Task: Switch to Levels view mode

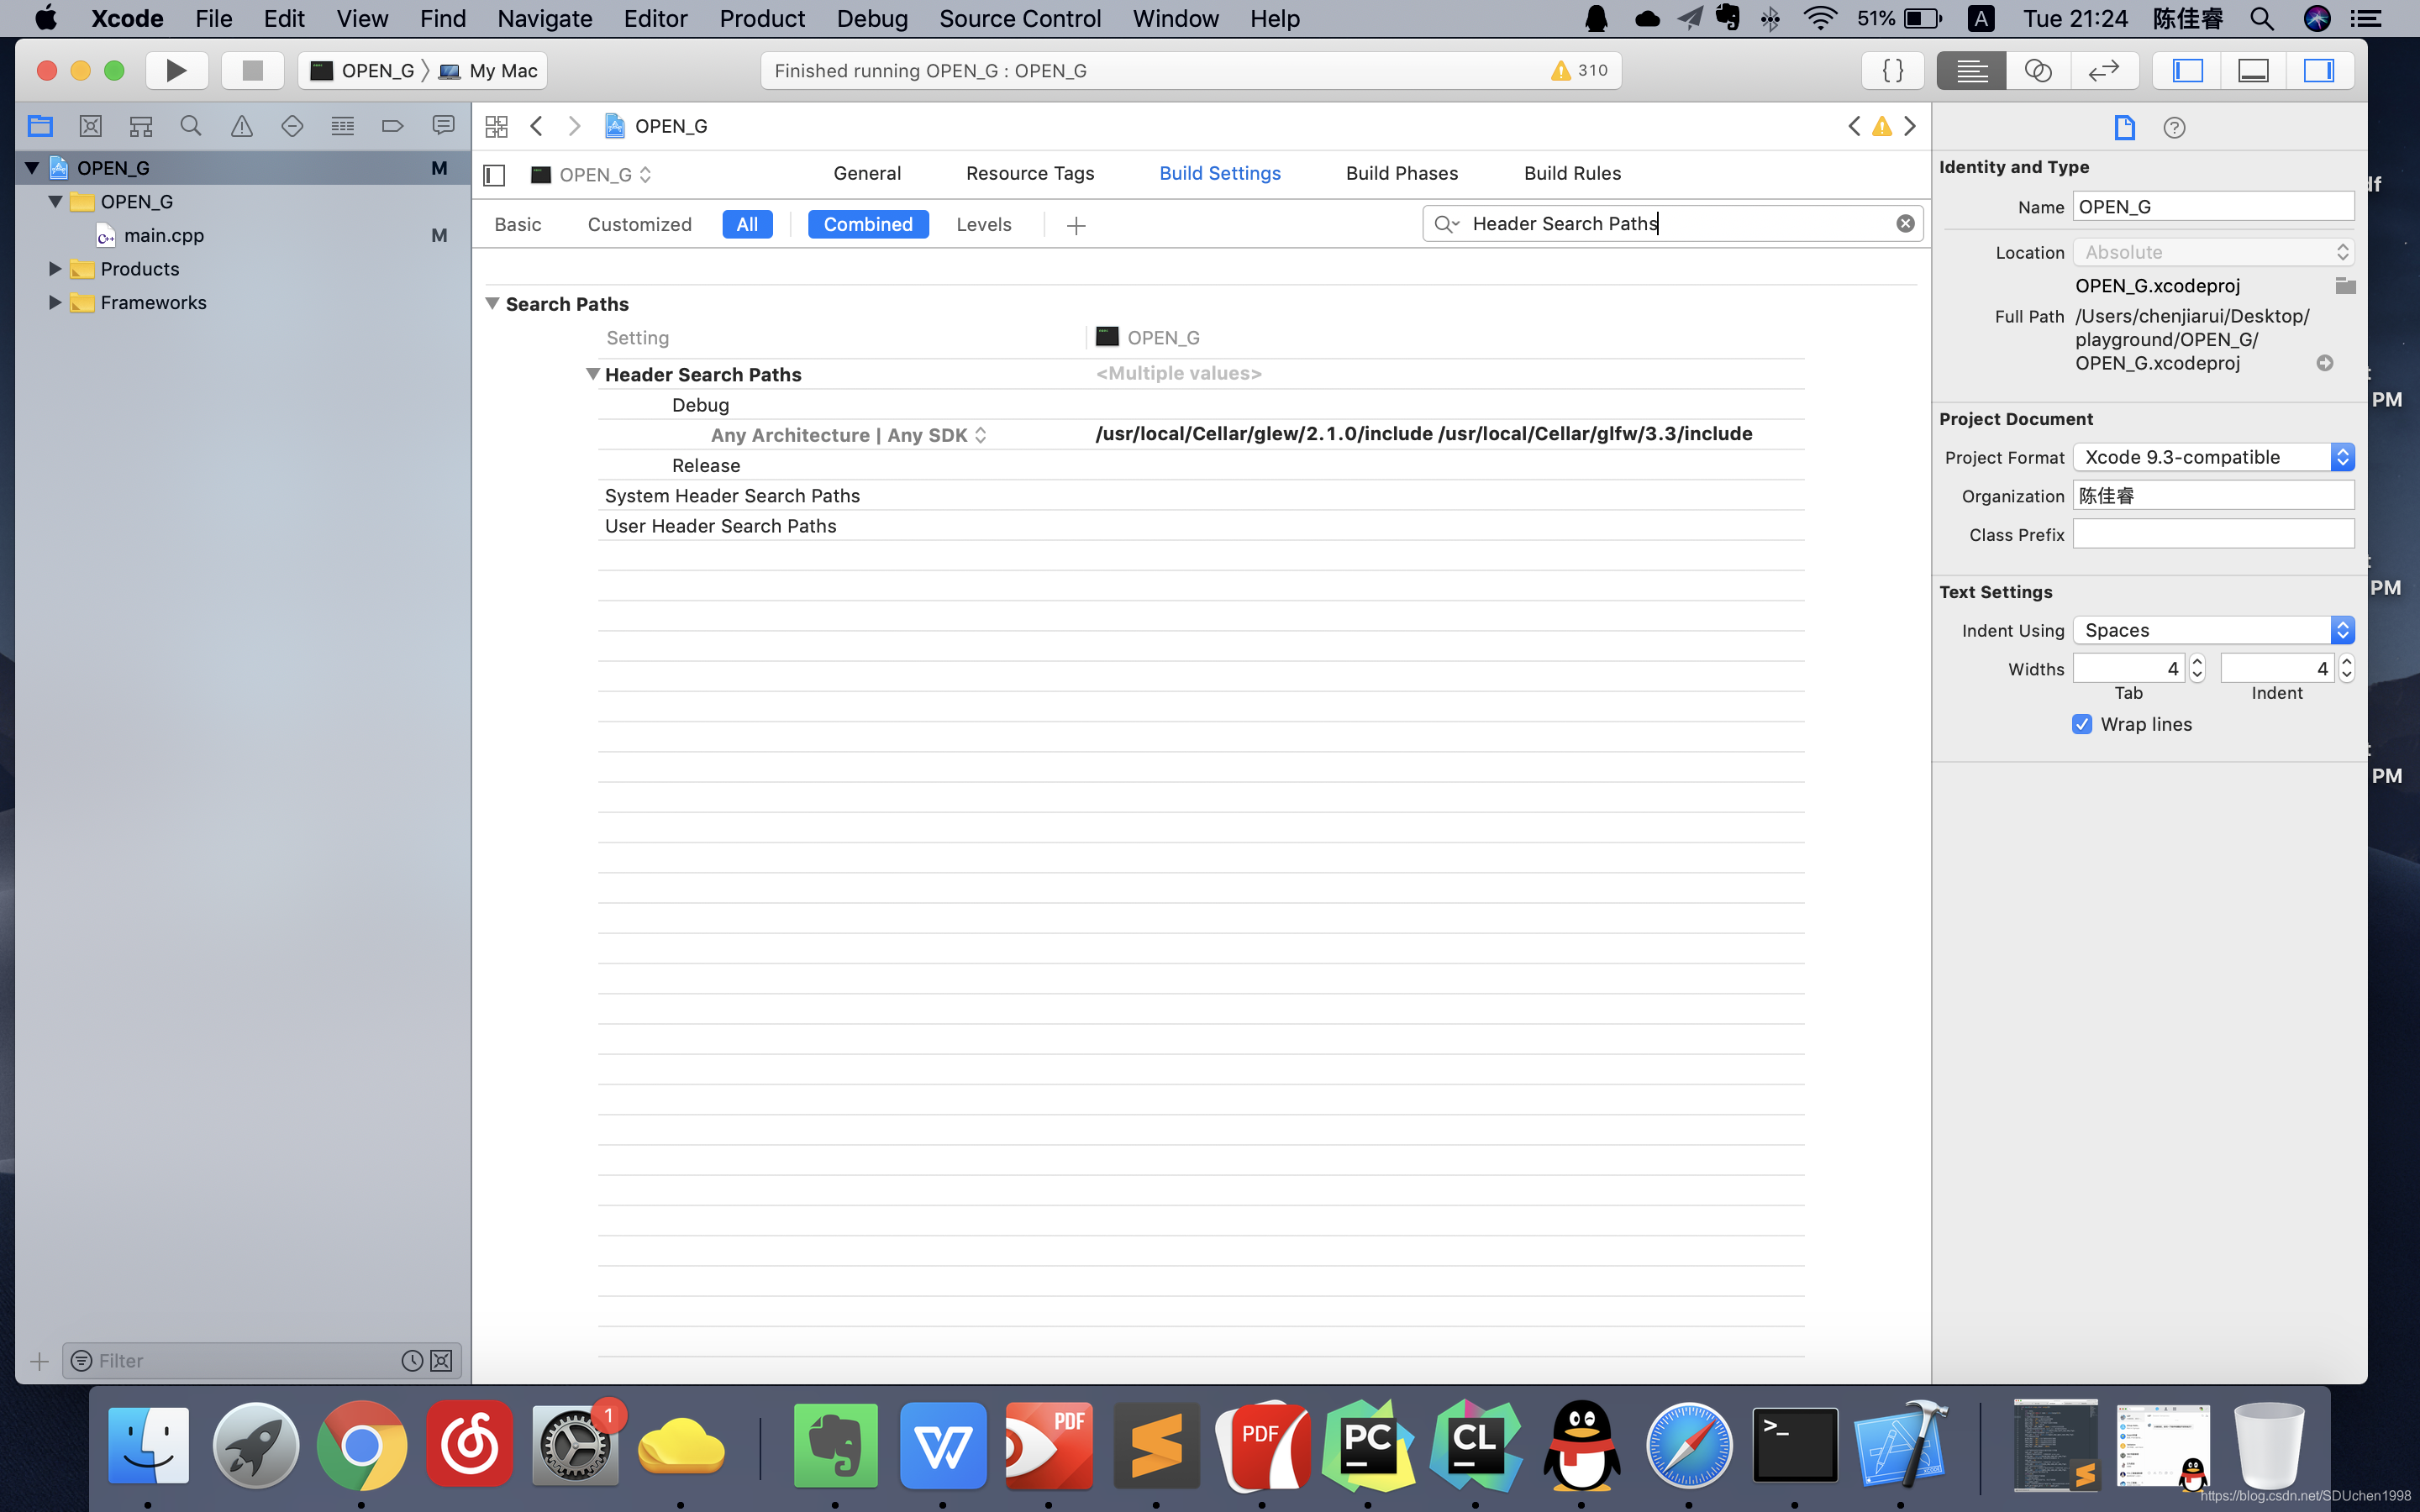Action: point(984,224)
